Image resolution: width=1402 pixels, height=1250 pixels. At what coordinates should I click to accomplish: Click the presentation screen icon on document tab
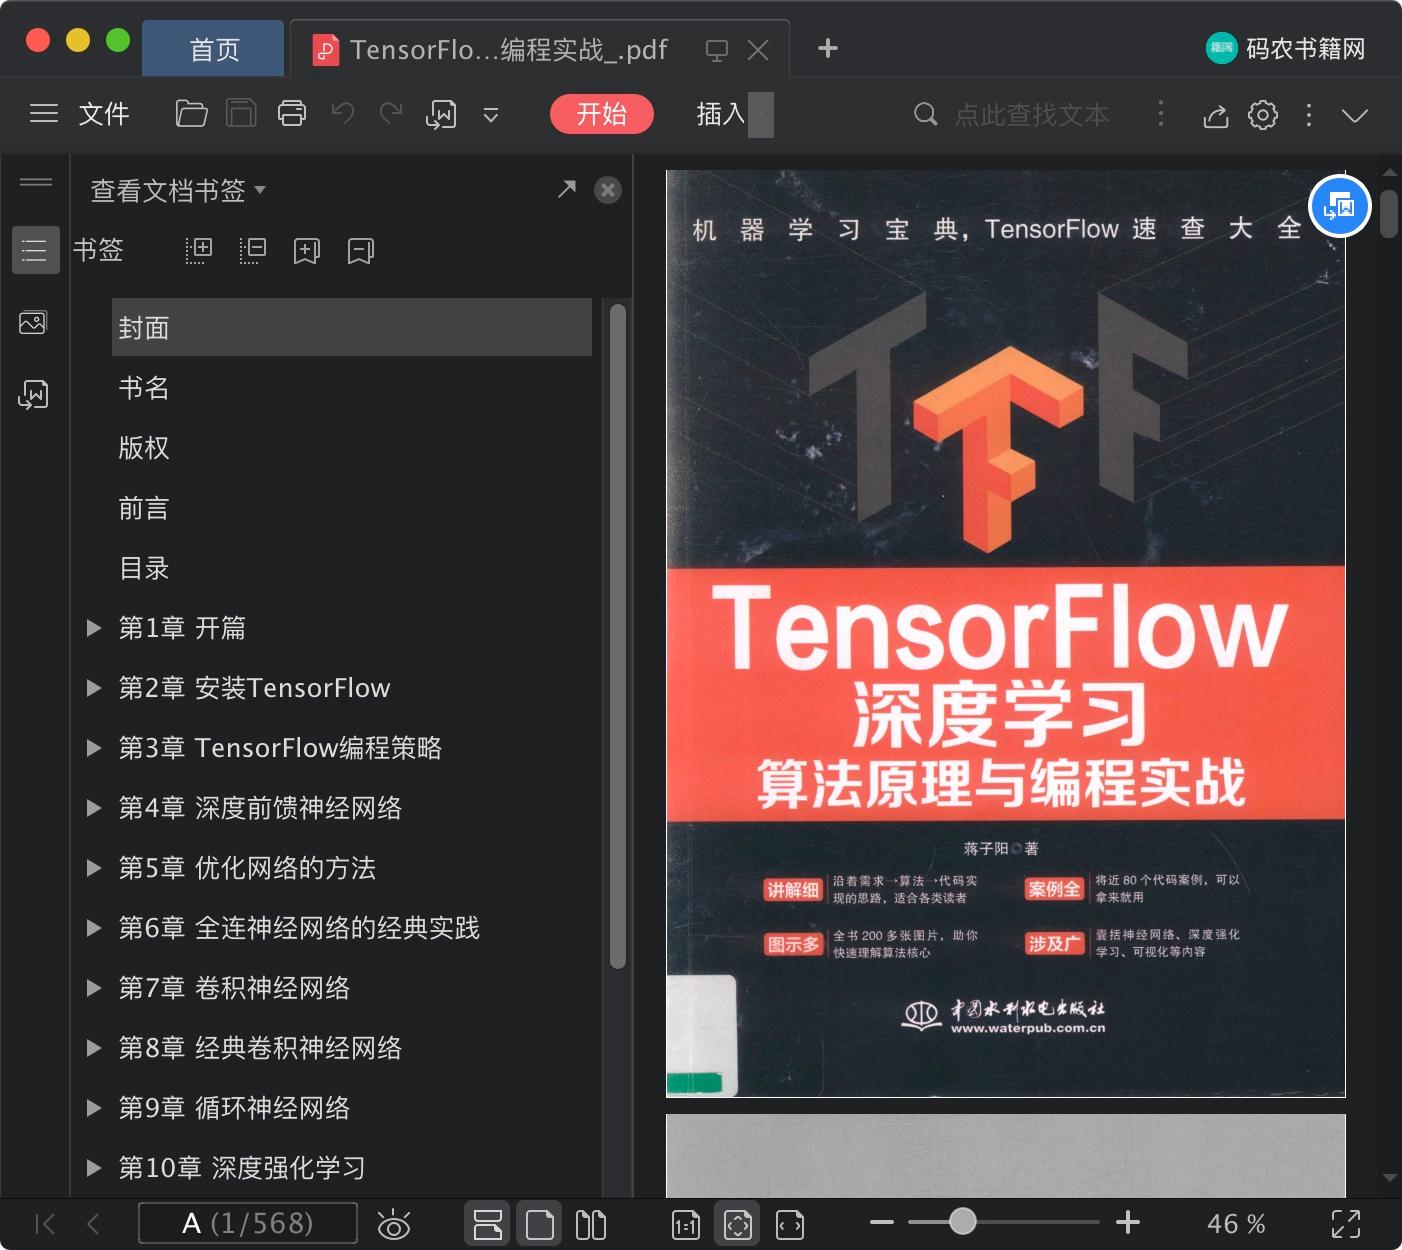pos(717,50)
